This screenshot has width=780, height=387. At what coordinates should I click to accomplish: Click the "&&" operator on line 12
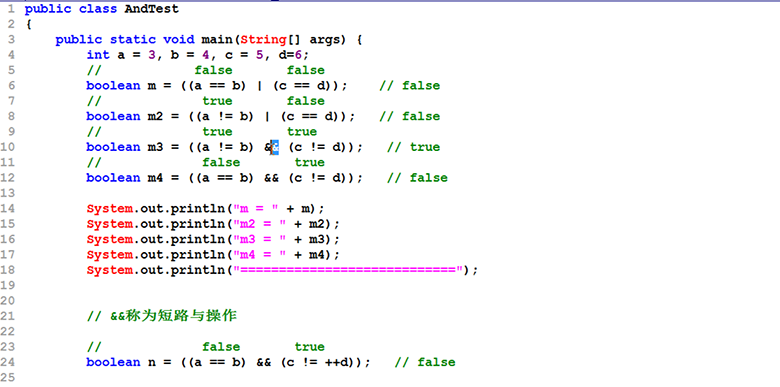tap(271, 178)
